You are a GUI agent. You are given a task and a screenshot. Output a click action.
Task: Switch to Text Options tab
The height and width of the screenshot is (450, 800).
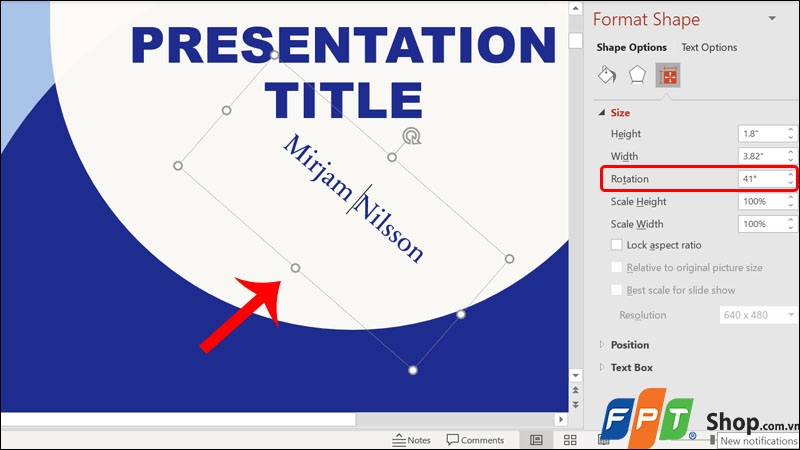tap(709, 47)
